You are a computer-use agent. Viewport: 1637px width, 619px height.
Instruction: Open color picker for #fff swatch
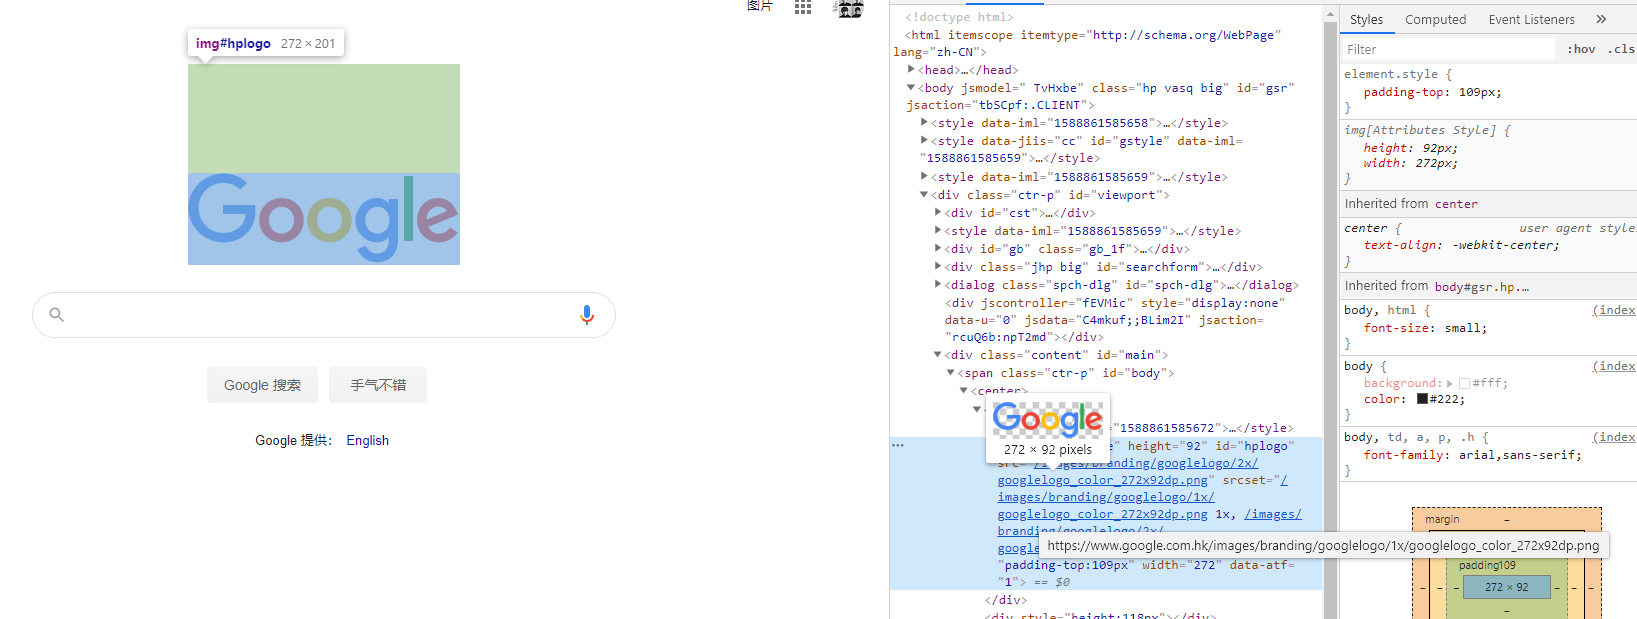click(x=1464, y=383)
